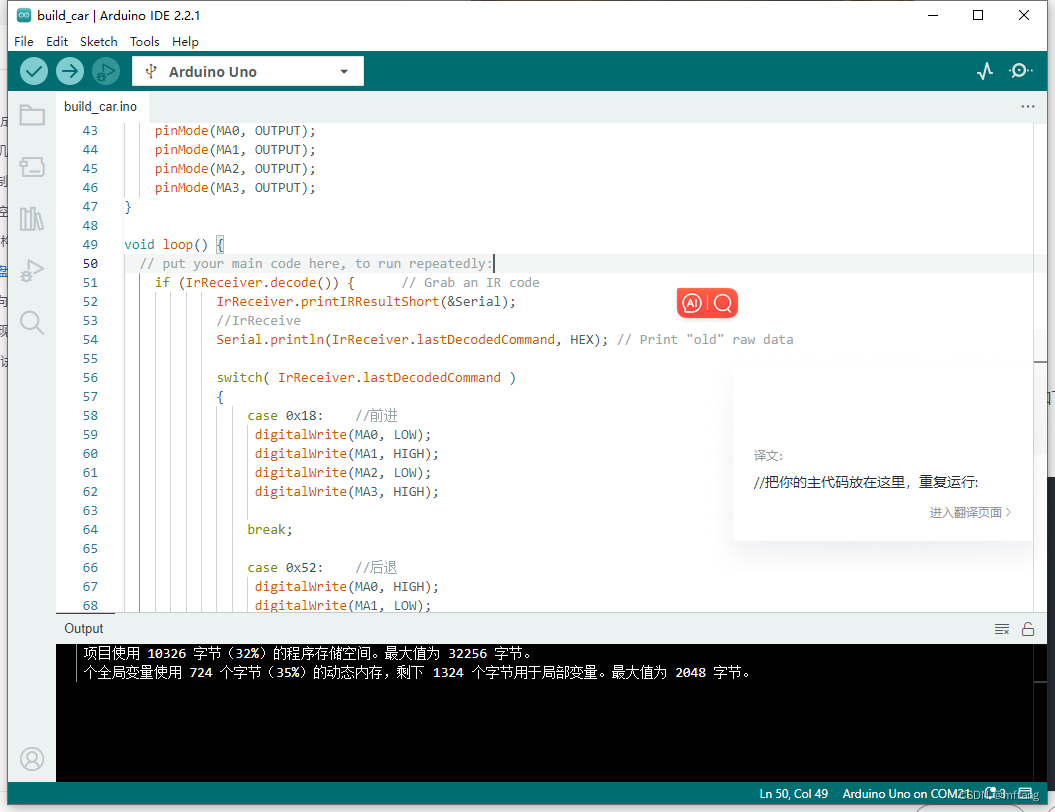Click the Ln 50, Col 49 status indicator
The width and height of the screenshot is (1055, 812).
(793, 793)
